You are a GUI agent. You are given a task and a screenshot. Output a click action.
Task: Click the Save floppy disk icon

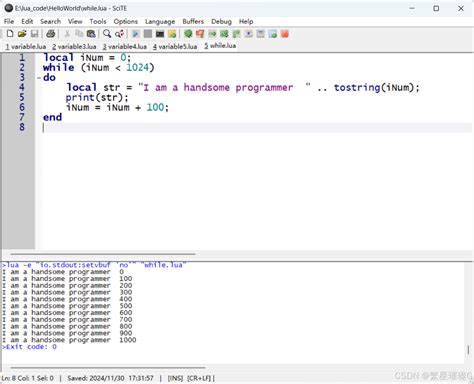34,34
